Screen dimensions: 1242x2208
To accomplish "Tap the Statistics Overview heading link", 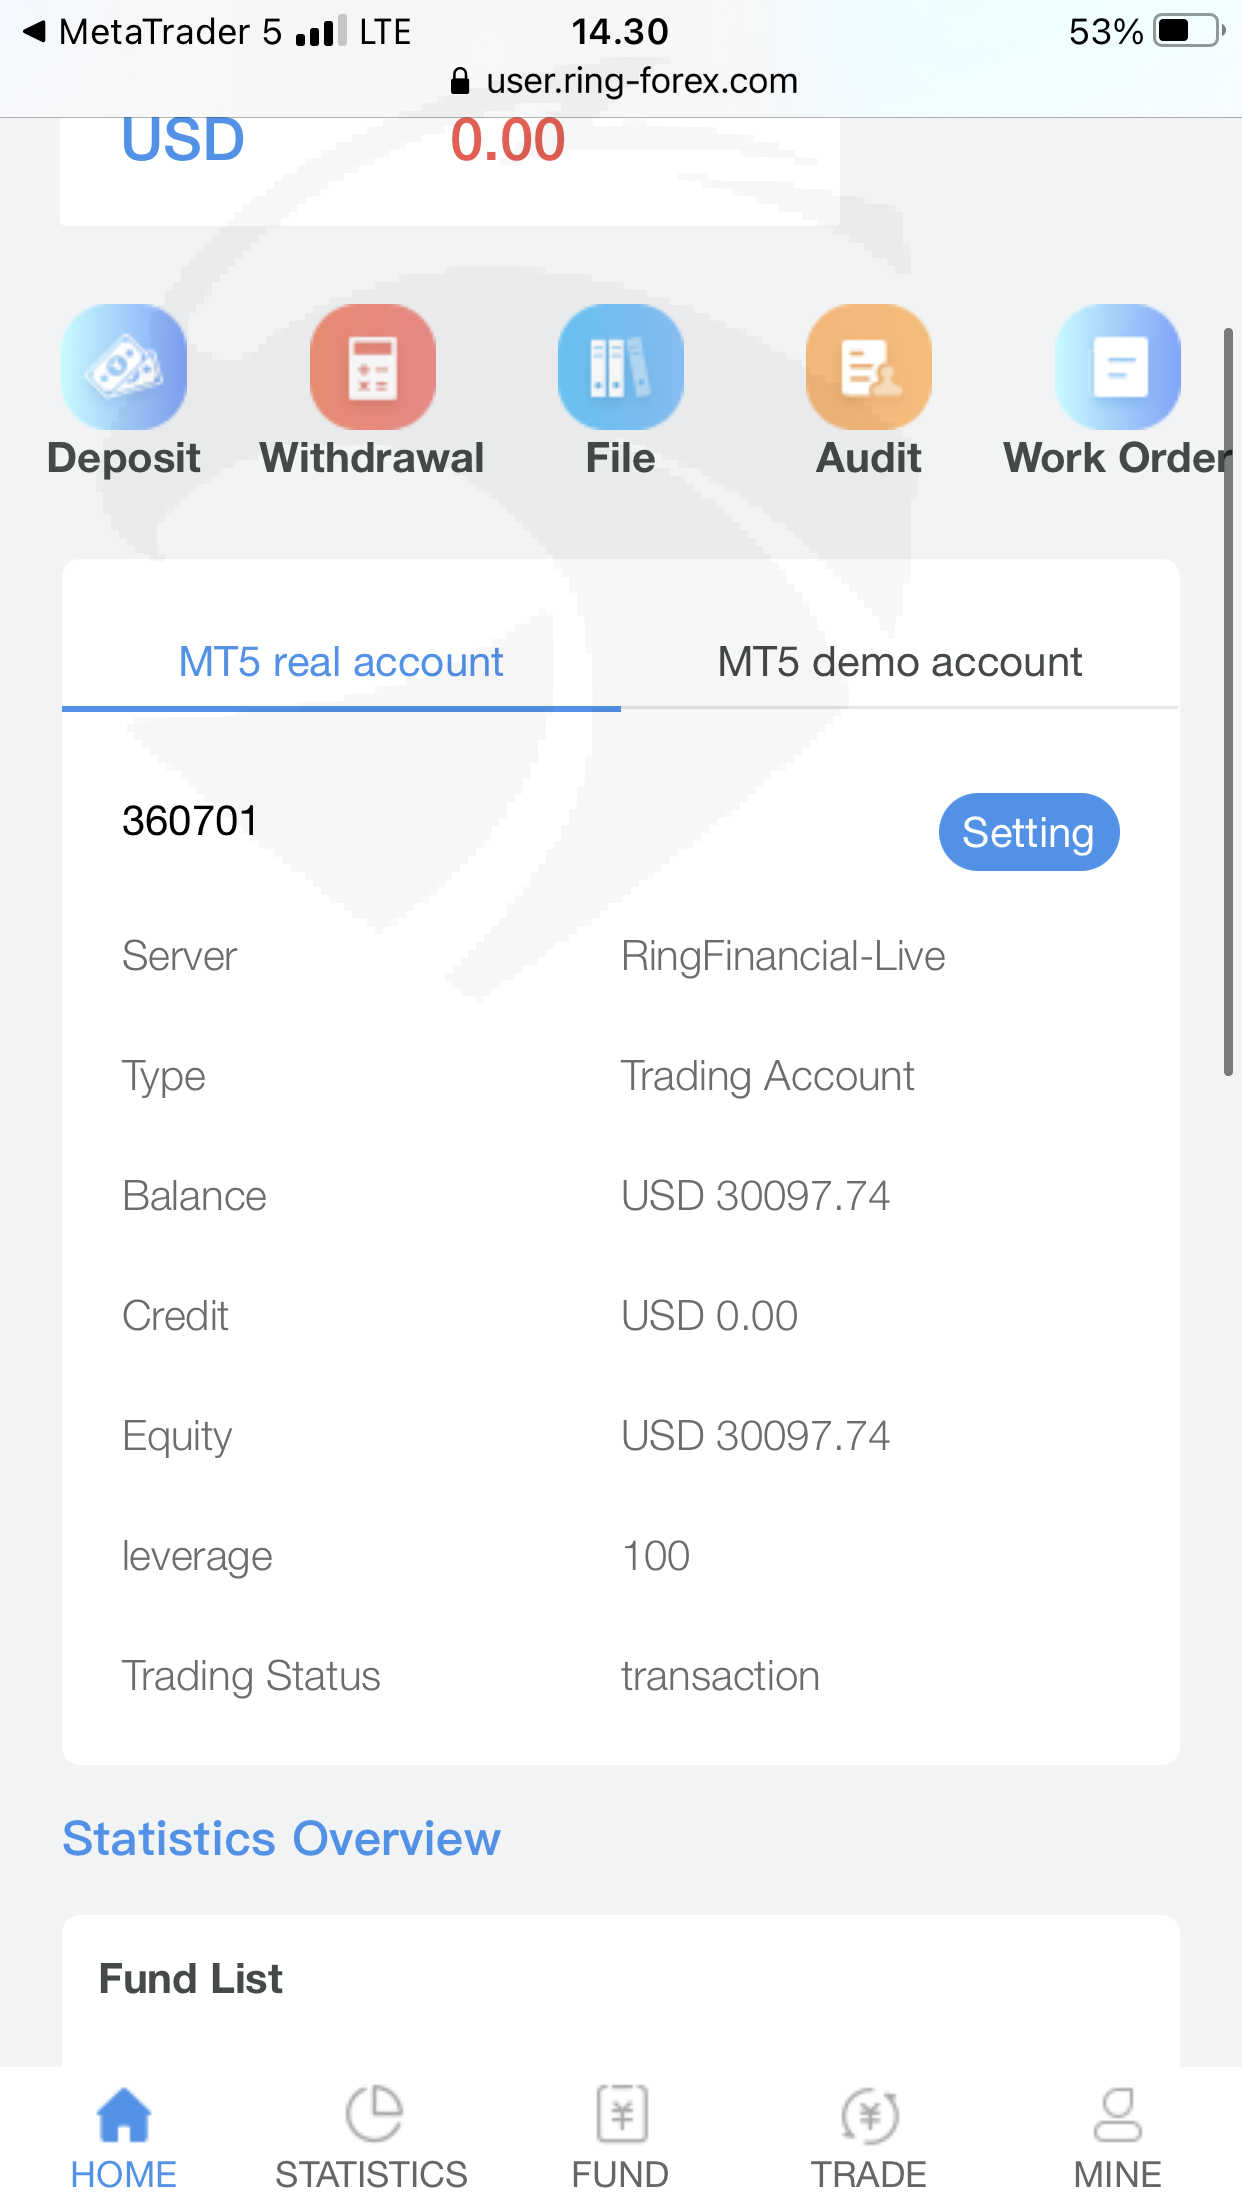I will (281, 1838).
